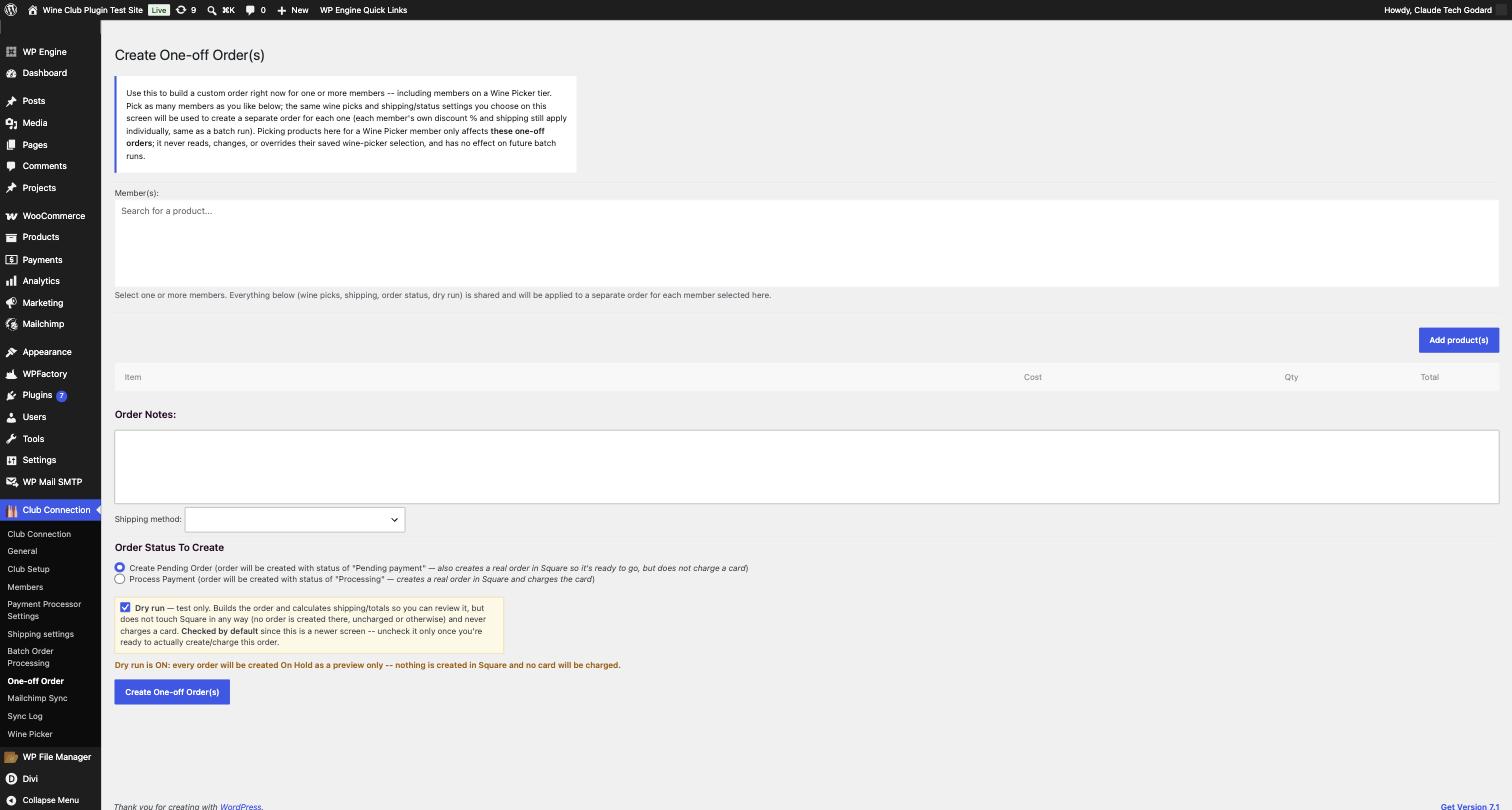
Task: Open the Appearance brush icon
Action: pos(11,352)
